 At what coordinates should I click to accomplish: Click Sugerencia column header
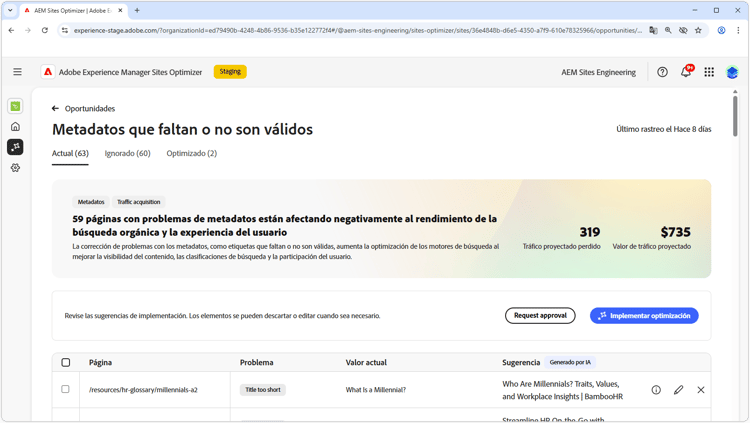click(x=521, y=362)
